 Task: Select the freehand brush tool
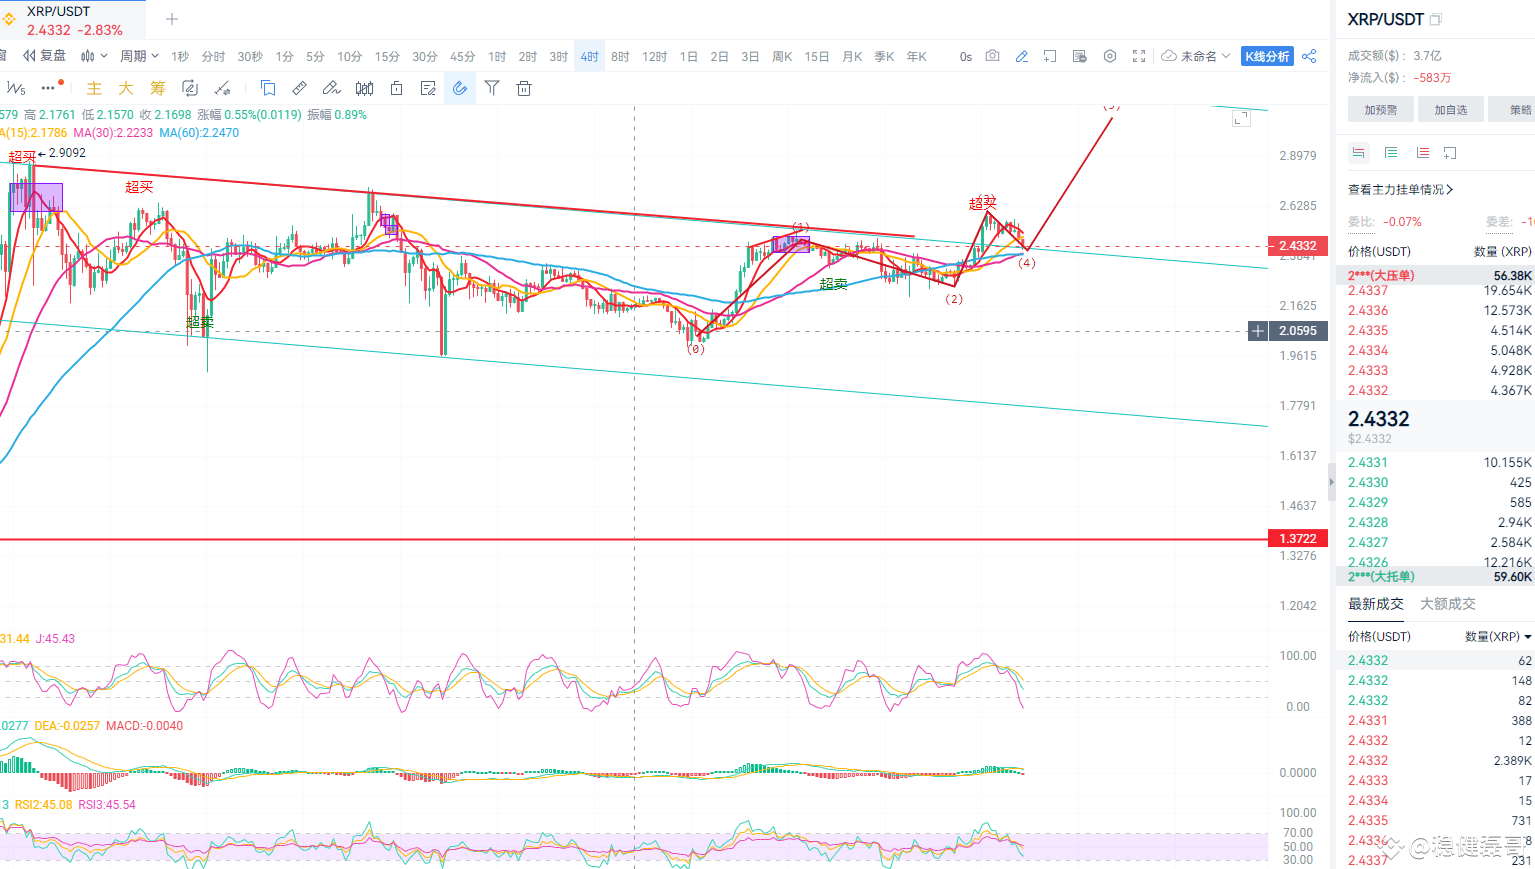pos(331,88)
